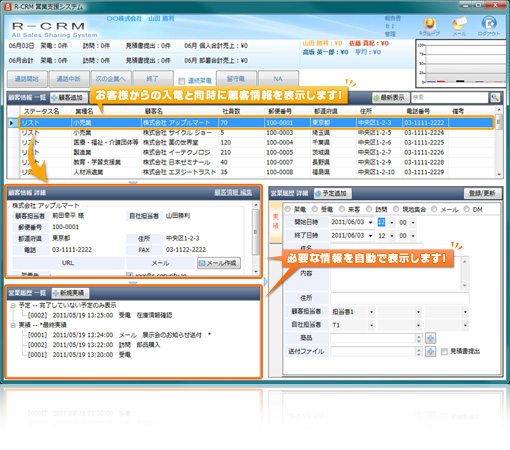
Task: Select the DM radio button
Action: (467, 209)
